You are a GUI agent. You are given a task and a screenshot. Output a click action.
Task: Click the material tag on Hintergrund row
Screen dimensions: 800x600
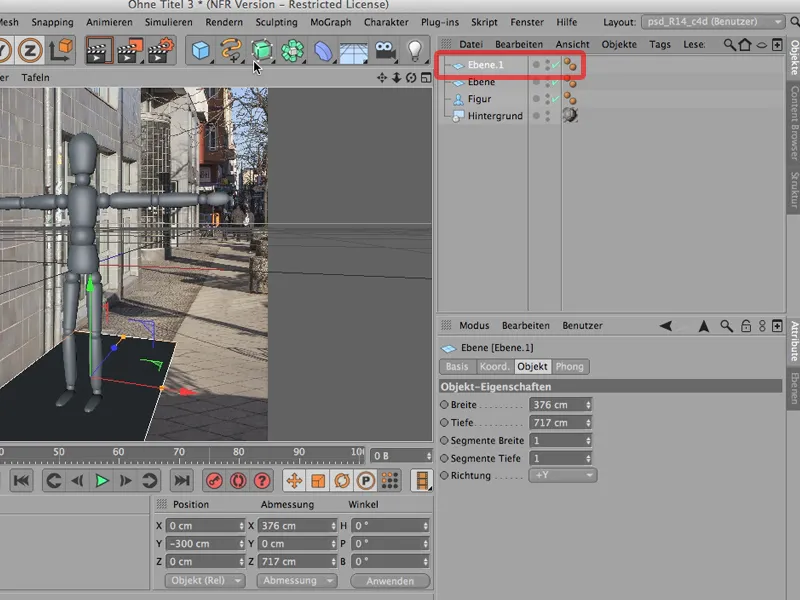570,115
